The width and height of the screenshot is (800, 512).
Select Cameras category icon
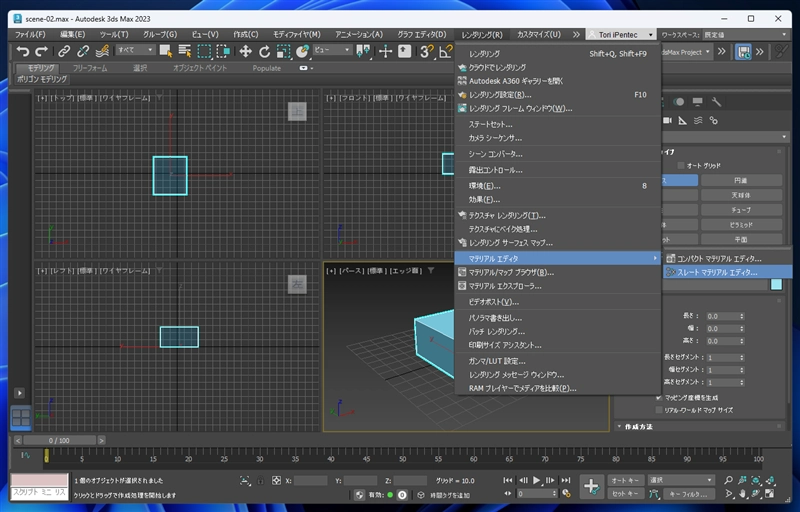667,120
